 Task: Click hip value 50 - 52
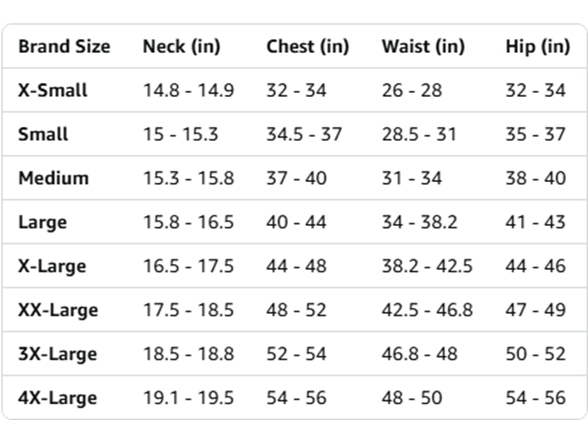[x=536, y=354]
